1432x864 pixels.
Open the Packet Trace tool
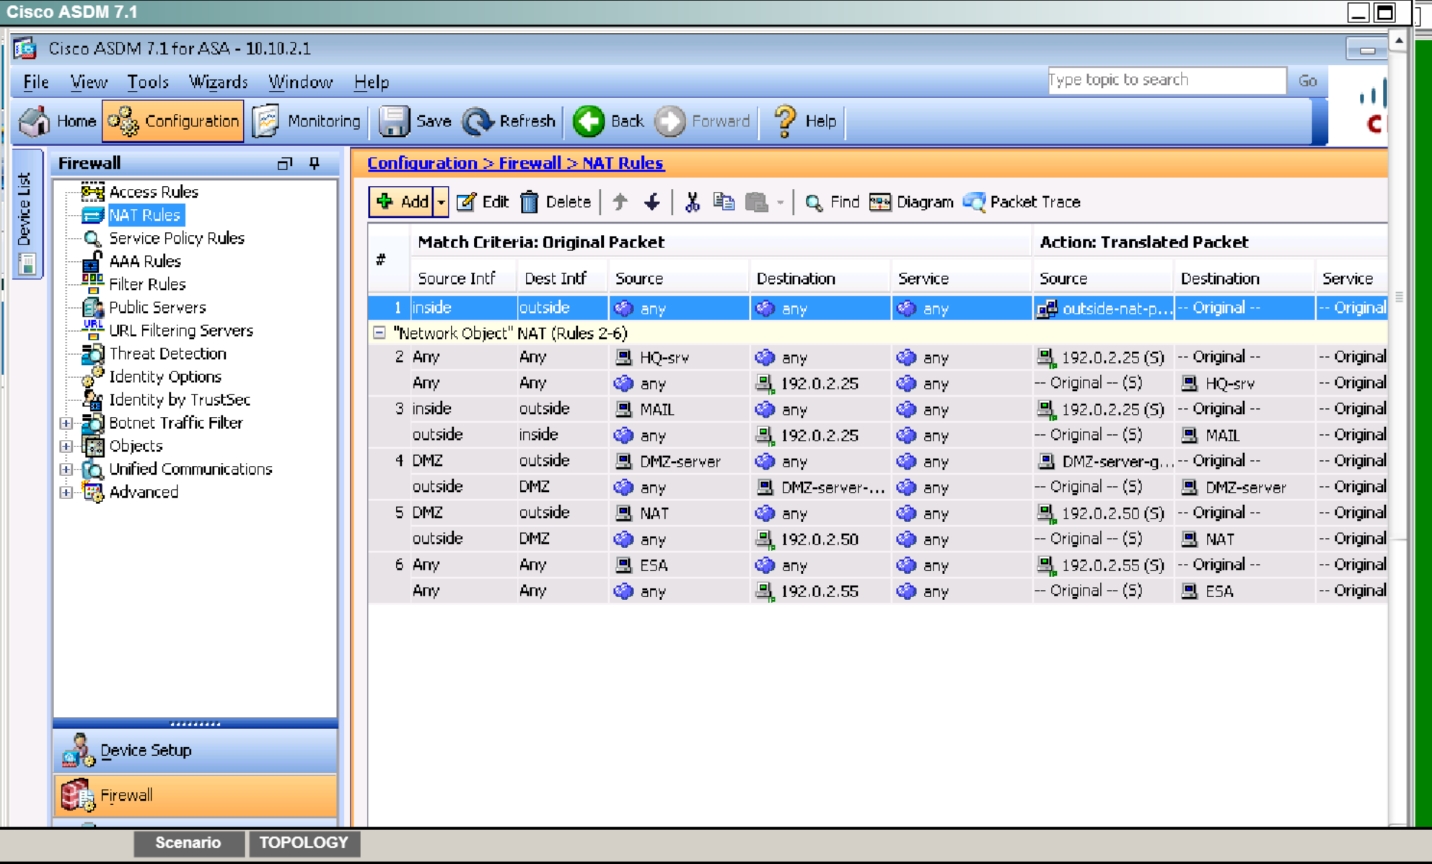[x=1021, y=202]
